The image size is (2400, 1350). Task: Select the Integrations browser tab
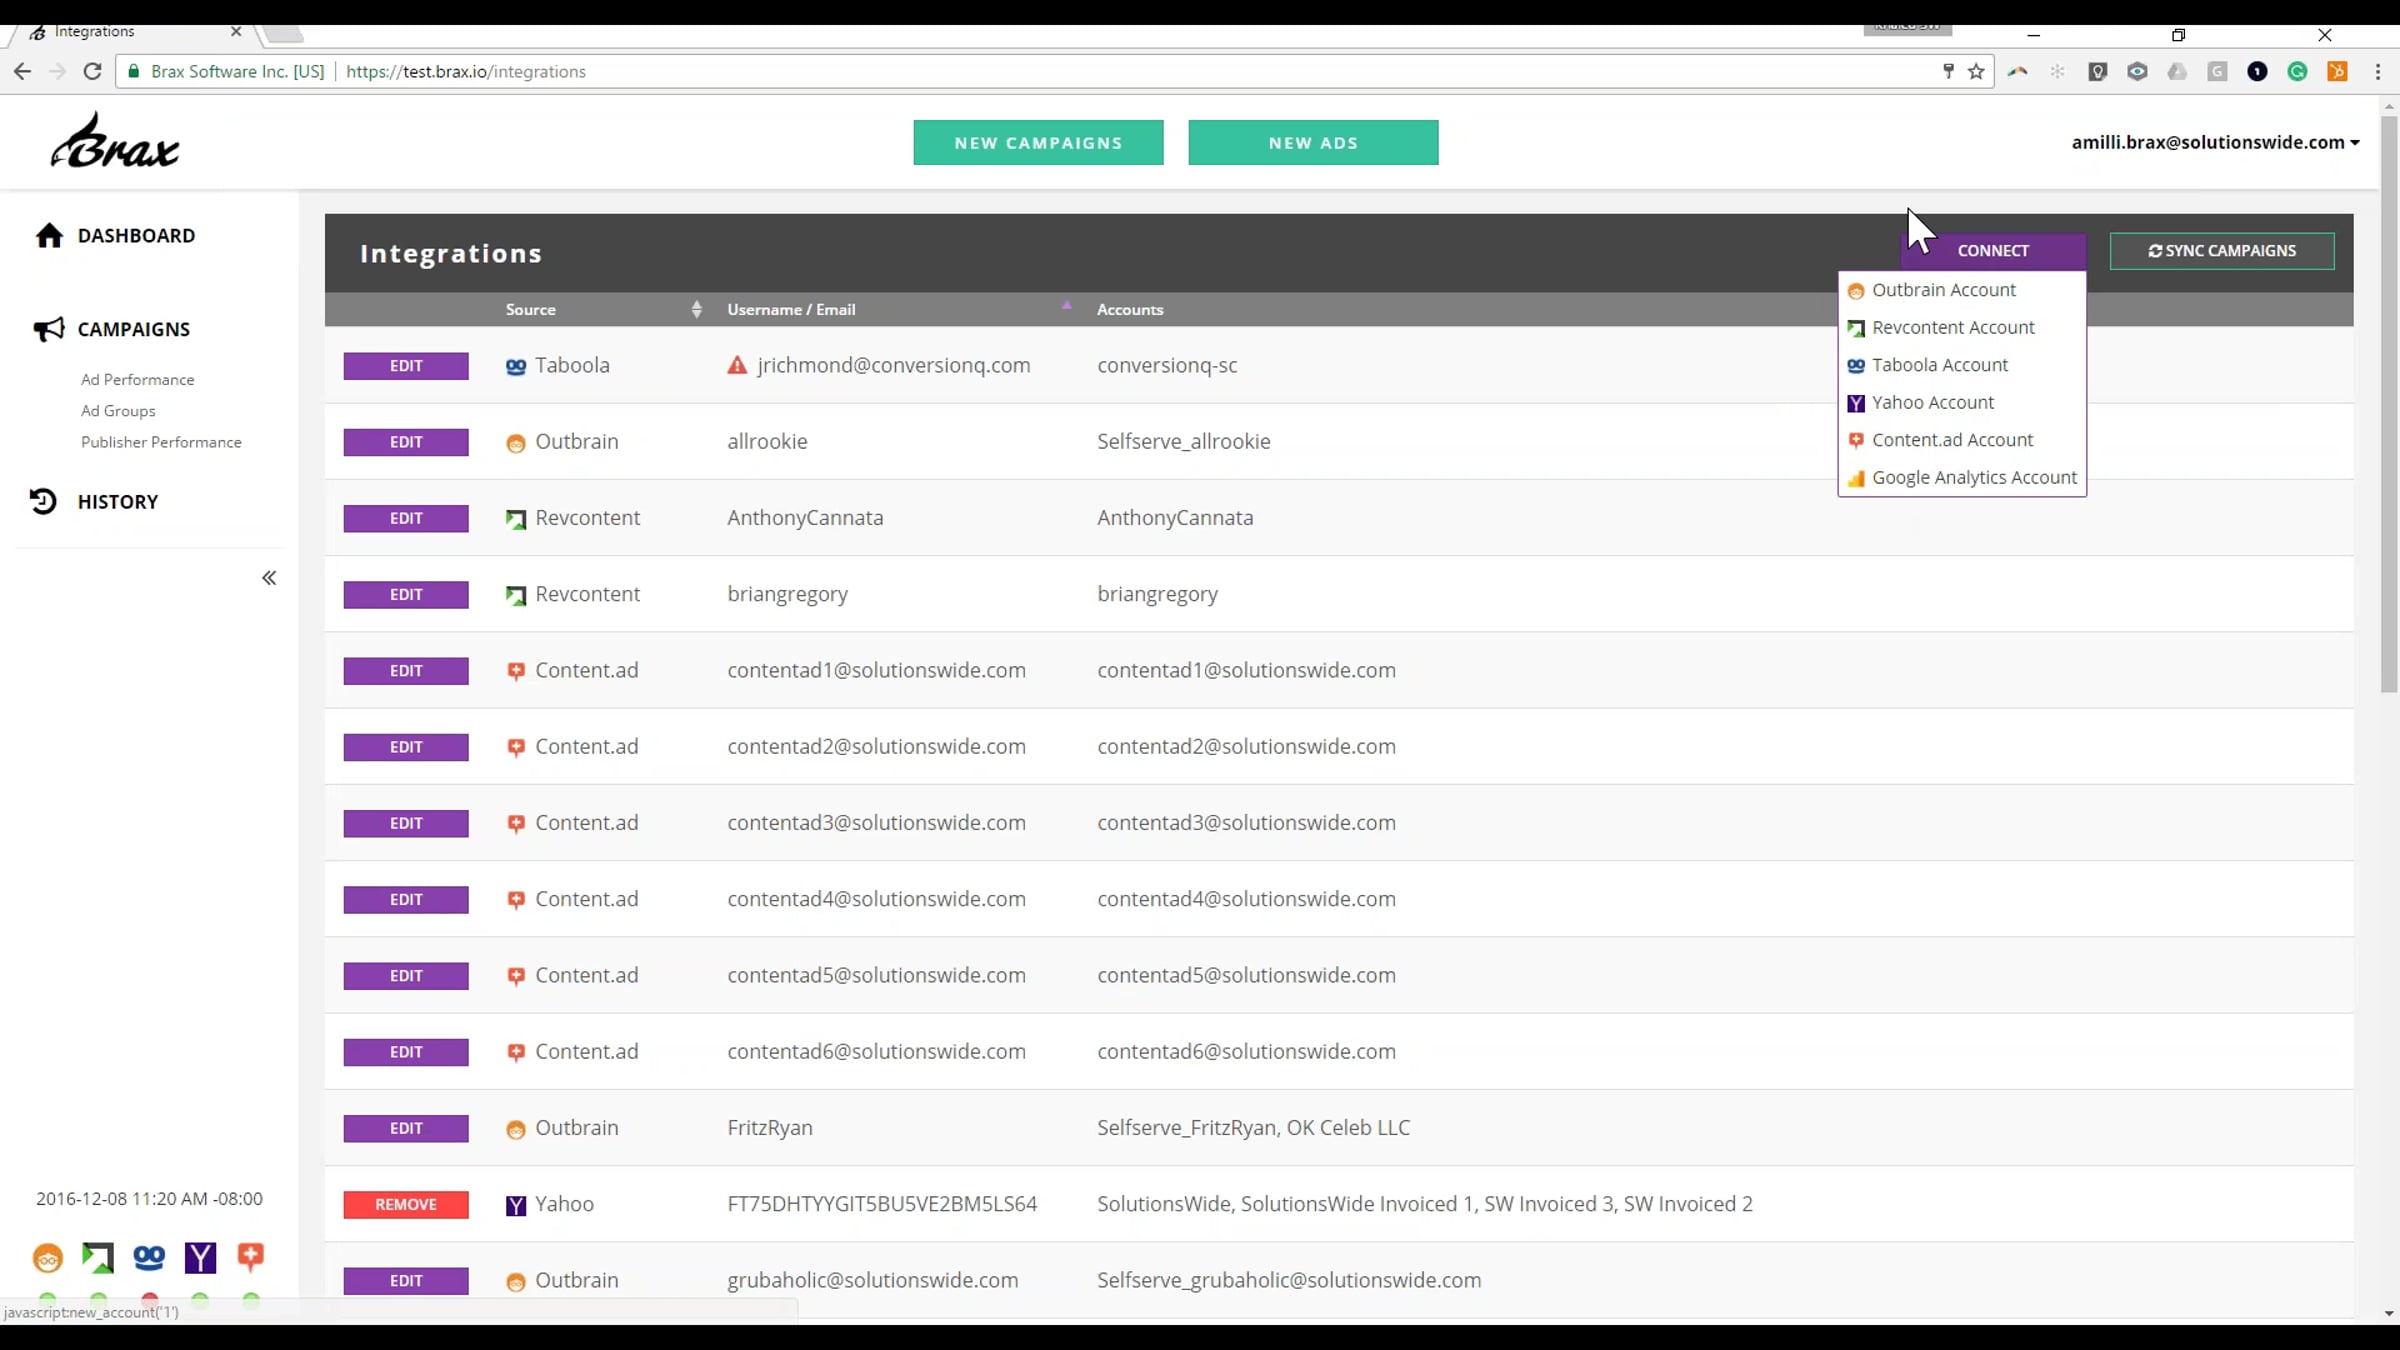[135, 32]
